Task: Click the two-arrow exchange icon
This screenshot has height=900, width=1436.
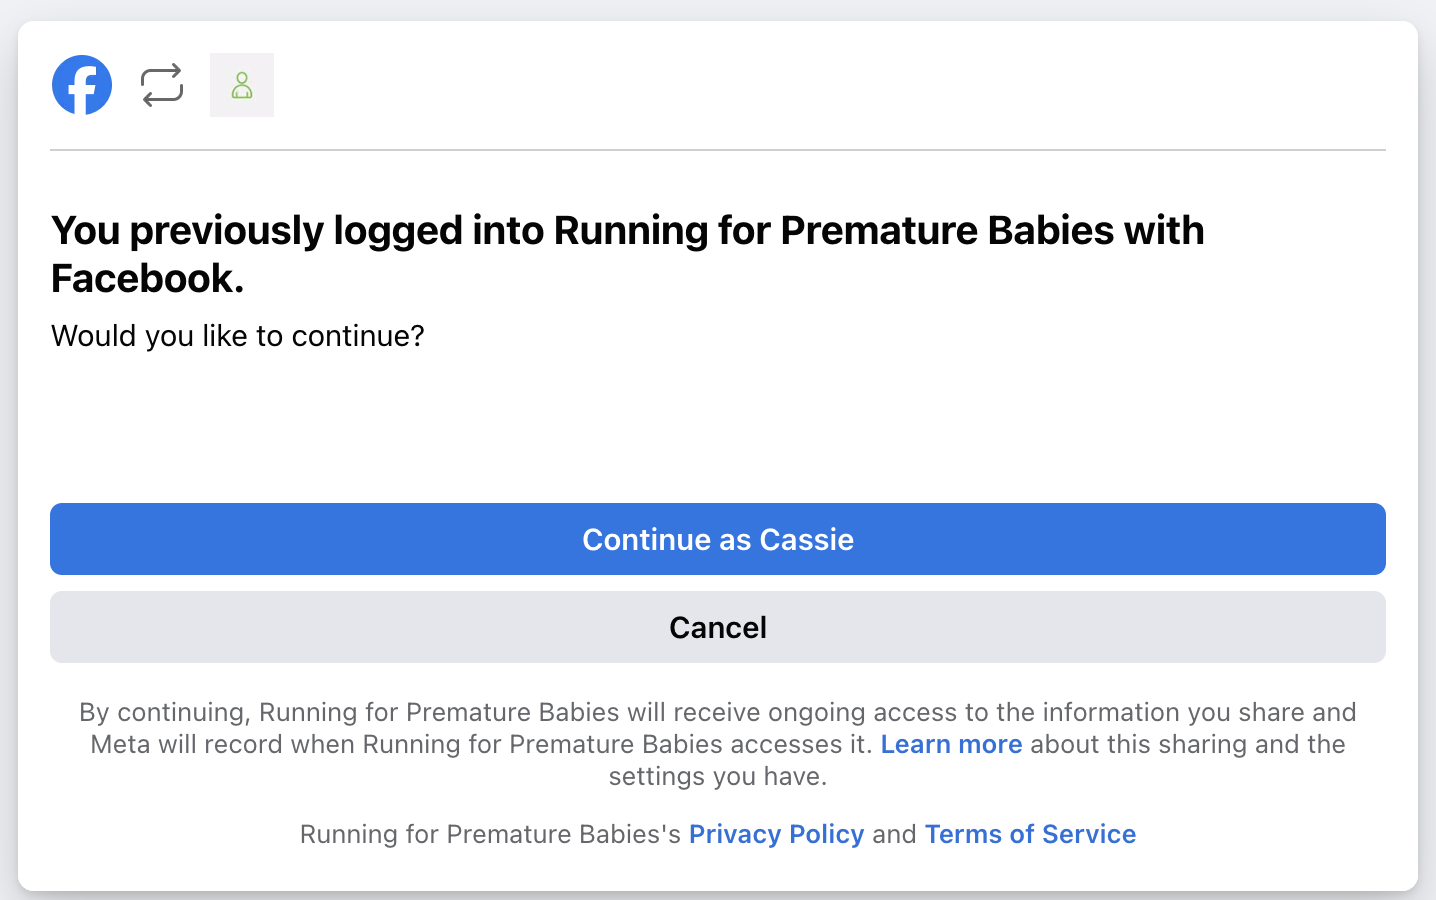Action: [162, 85]
